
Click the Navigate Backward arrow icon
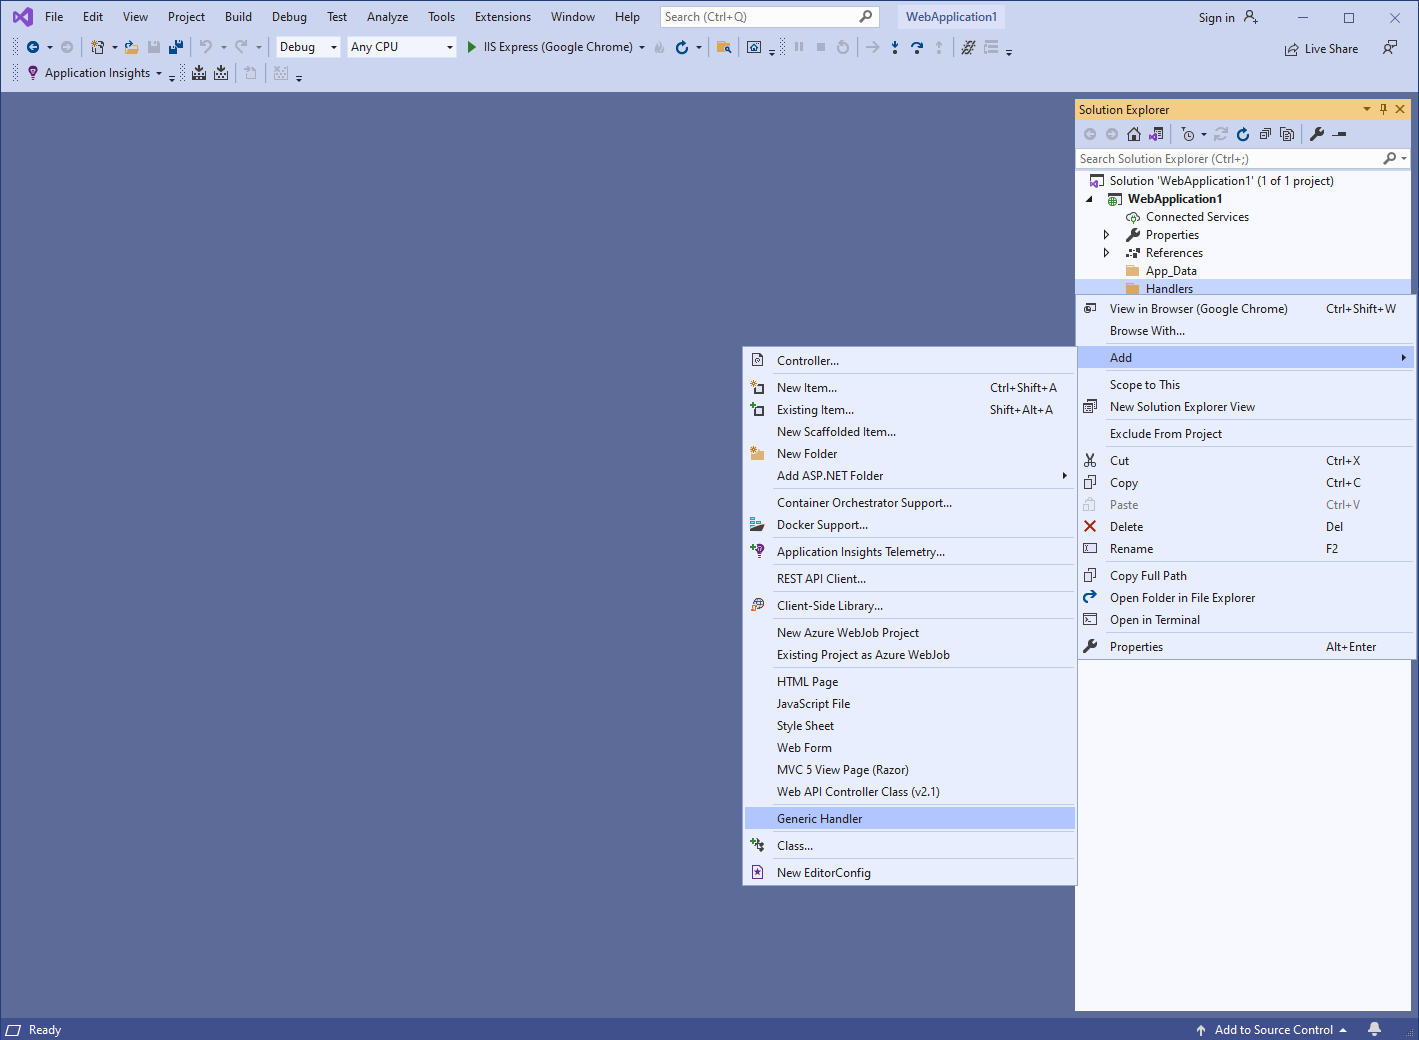point(33,47)
